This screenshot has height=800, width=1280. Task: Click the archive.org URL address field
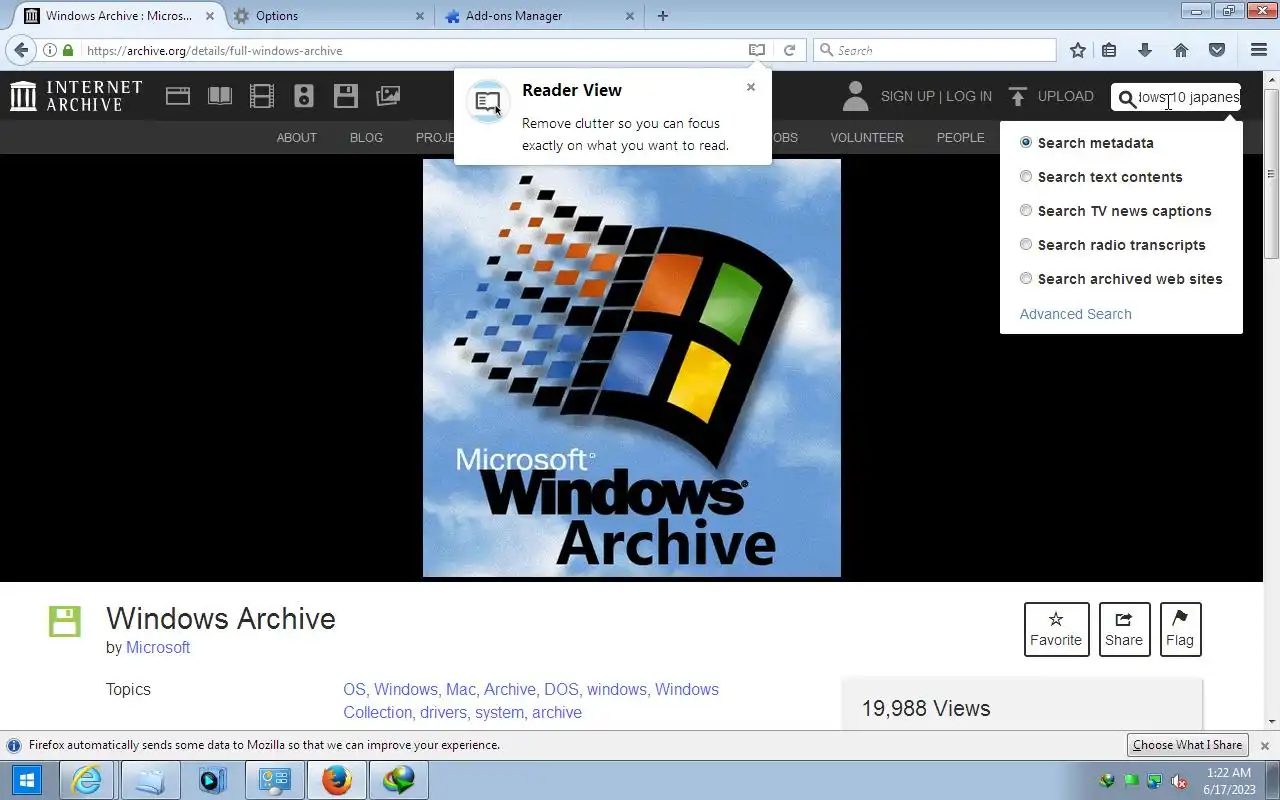coord(412,50)
